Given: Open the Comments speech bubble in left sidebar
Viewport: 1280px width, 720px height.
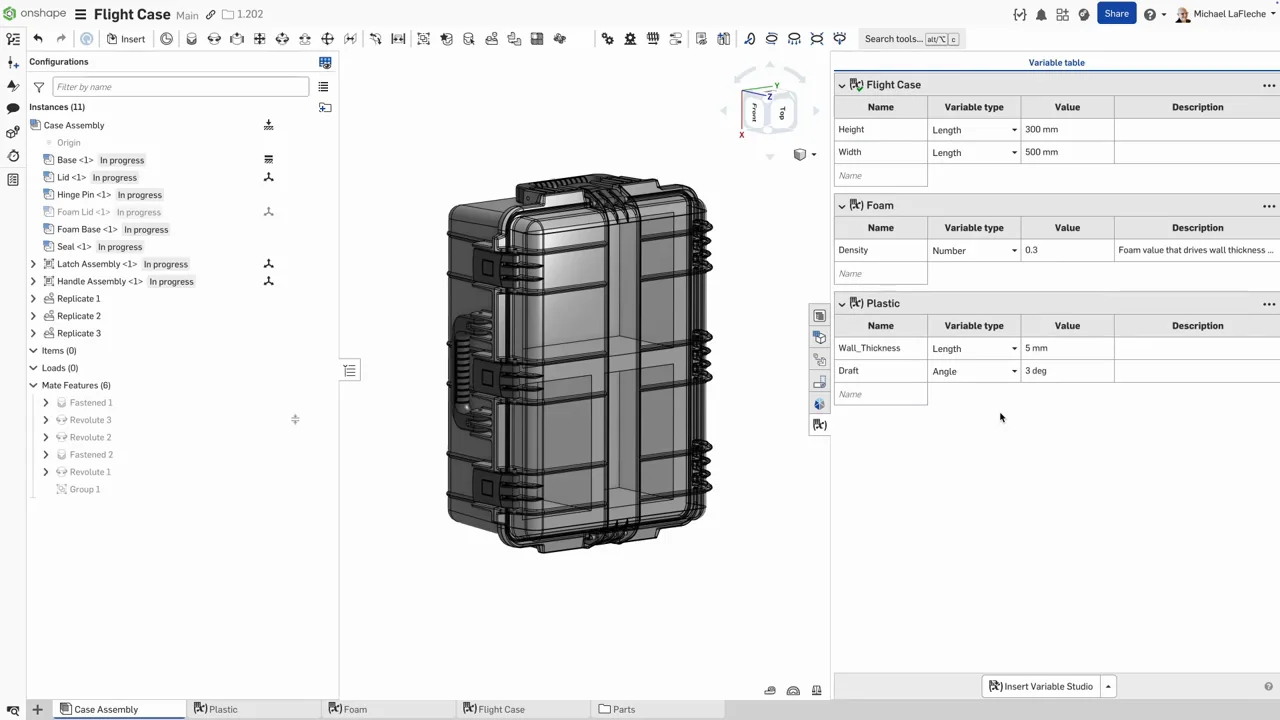Looking at the screenshot, I should coord(13,108).
